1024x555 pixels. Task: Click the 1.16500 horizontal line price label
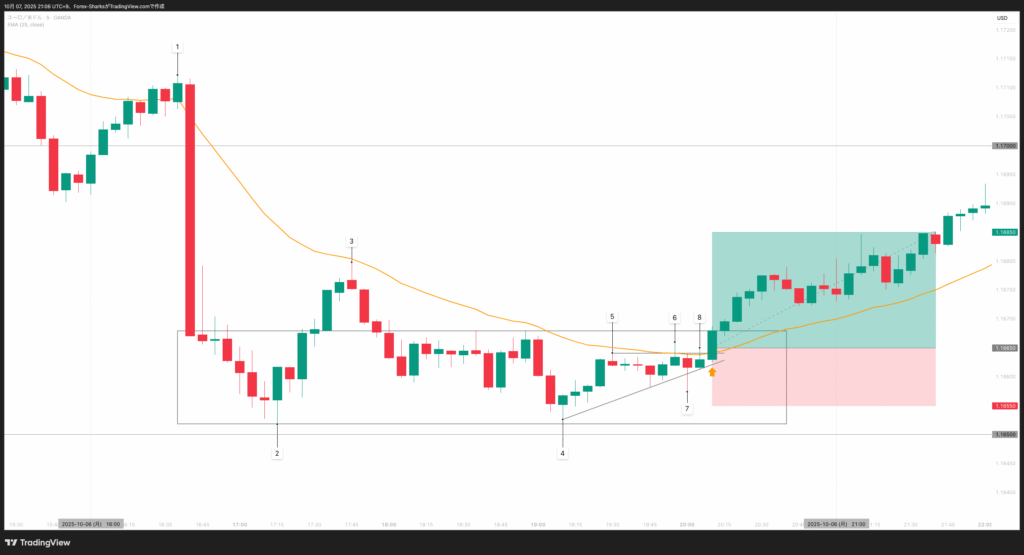coord(1004,435)
